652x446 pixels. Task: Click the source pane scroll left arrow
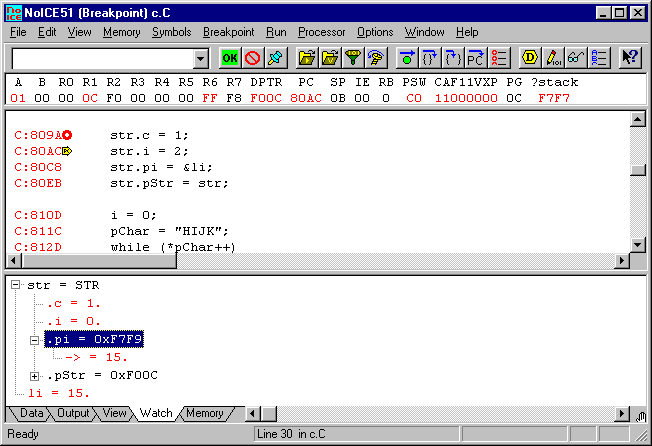(14, 261)
